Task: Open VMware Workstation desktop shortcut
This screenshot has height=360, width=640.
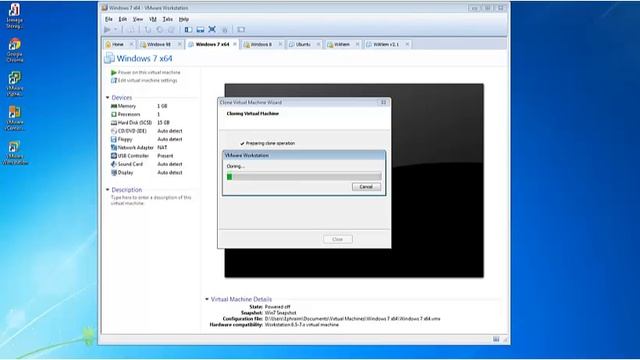Action: click(x=15, y=153)
